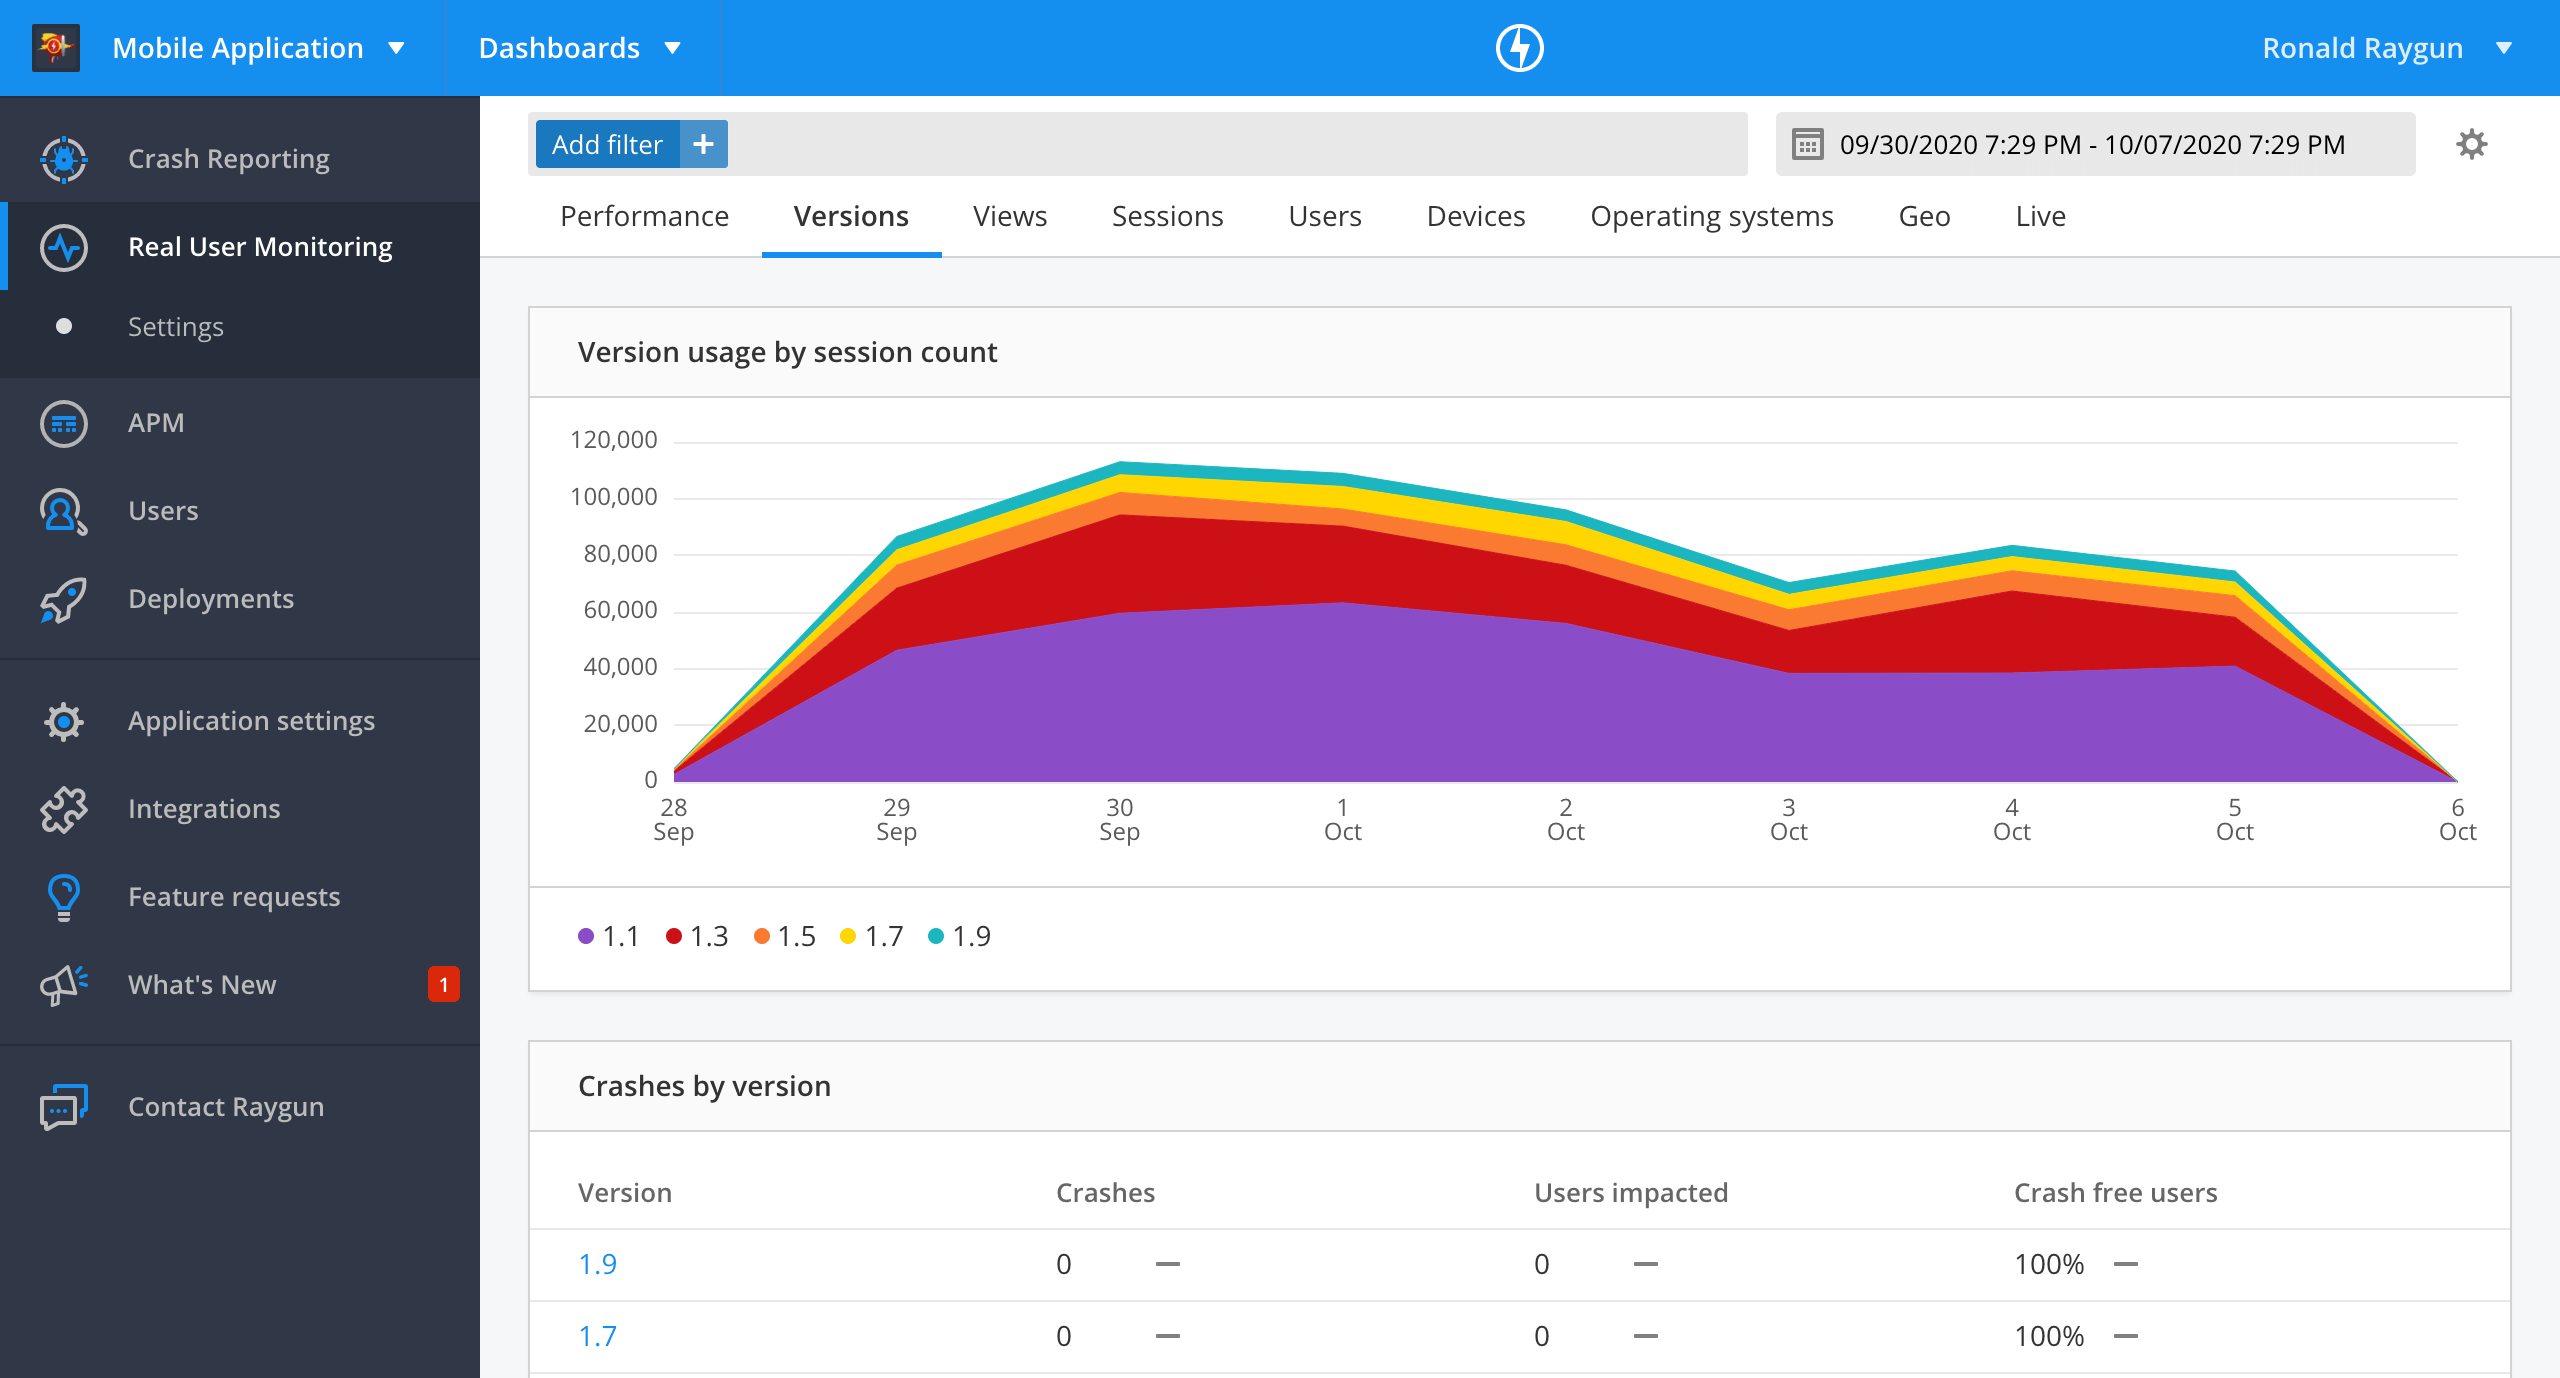Toggle version 1.1 legend series

click(608, 937)
